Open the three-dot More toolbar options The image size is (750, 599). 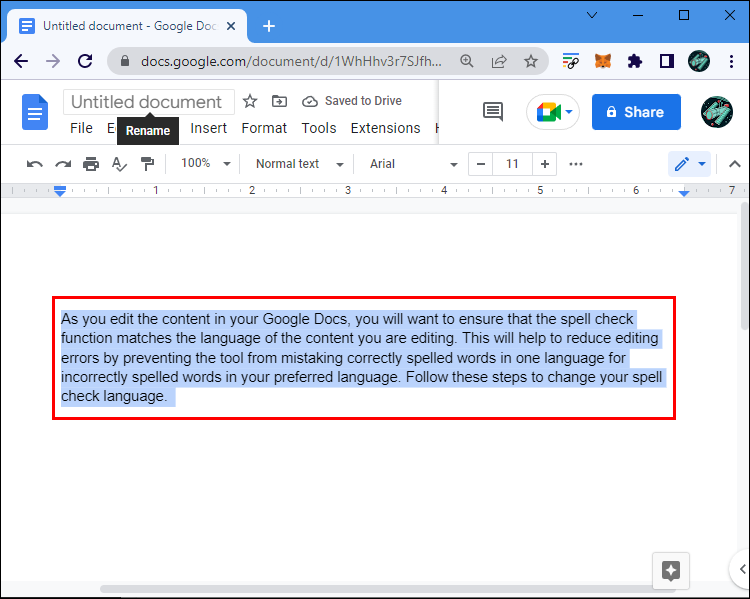576,164
